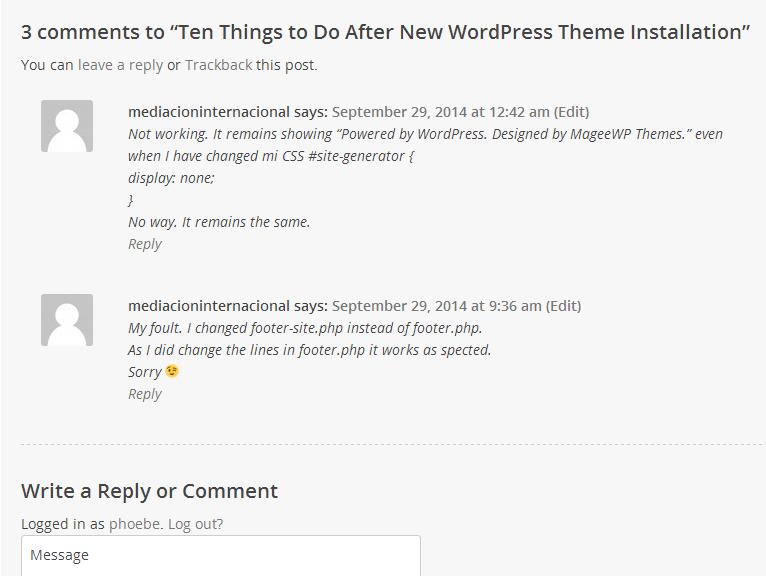Reply to the 'My foult' comment
This screenshot has height=576, width=766.
[145, 394]
